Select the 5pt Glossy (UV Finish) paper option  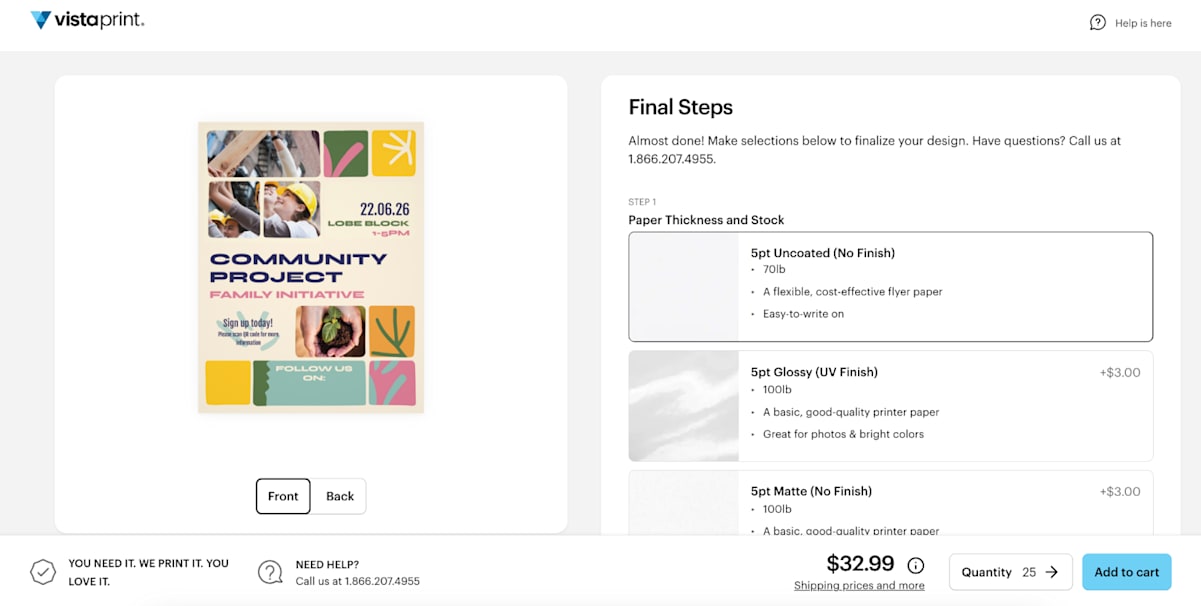pyautogui.click(x=890, y=405)
